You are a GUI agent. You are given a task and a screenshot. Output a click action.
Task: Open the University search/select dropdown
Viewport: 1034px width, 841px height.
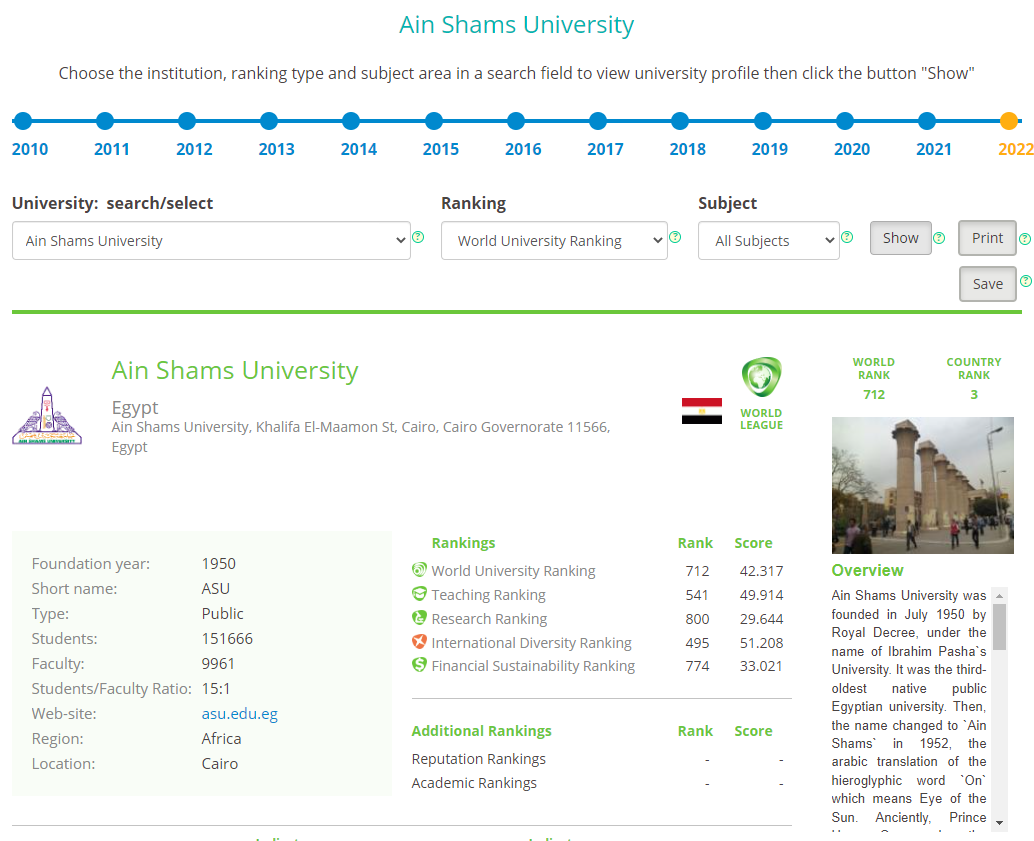tap(211, 241)
